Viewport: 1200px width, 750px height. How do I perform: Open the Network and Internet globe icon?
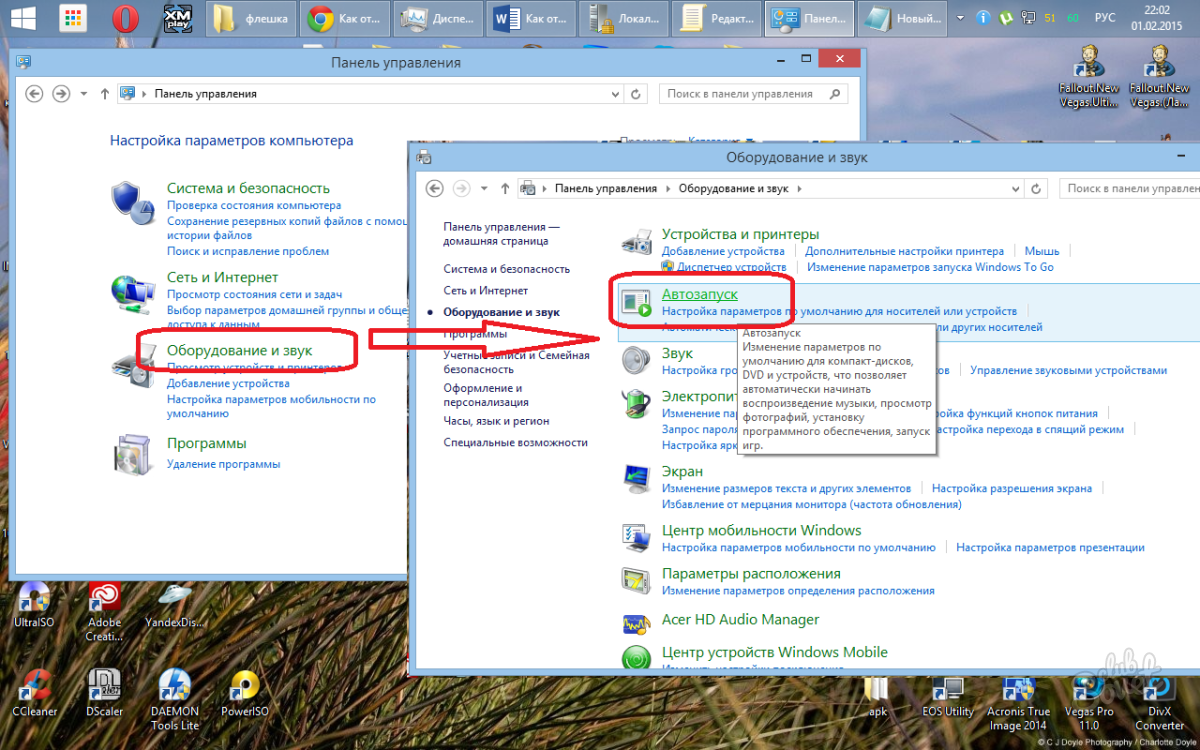[x=132, y=291]
